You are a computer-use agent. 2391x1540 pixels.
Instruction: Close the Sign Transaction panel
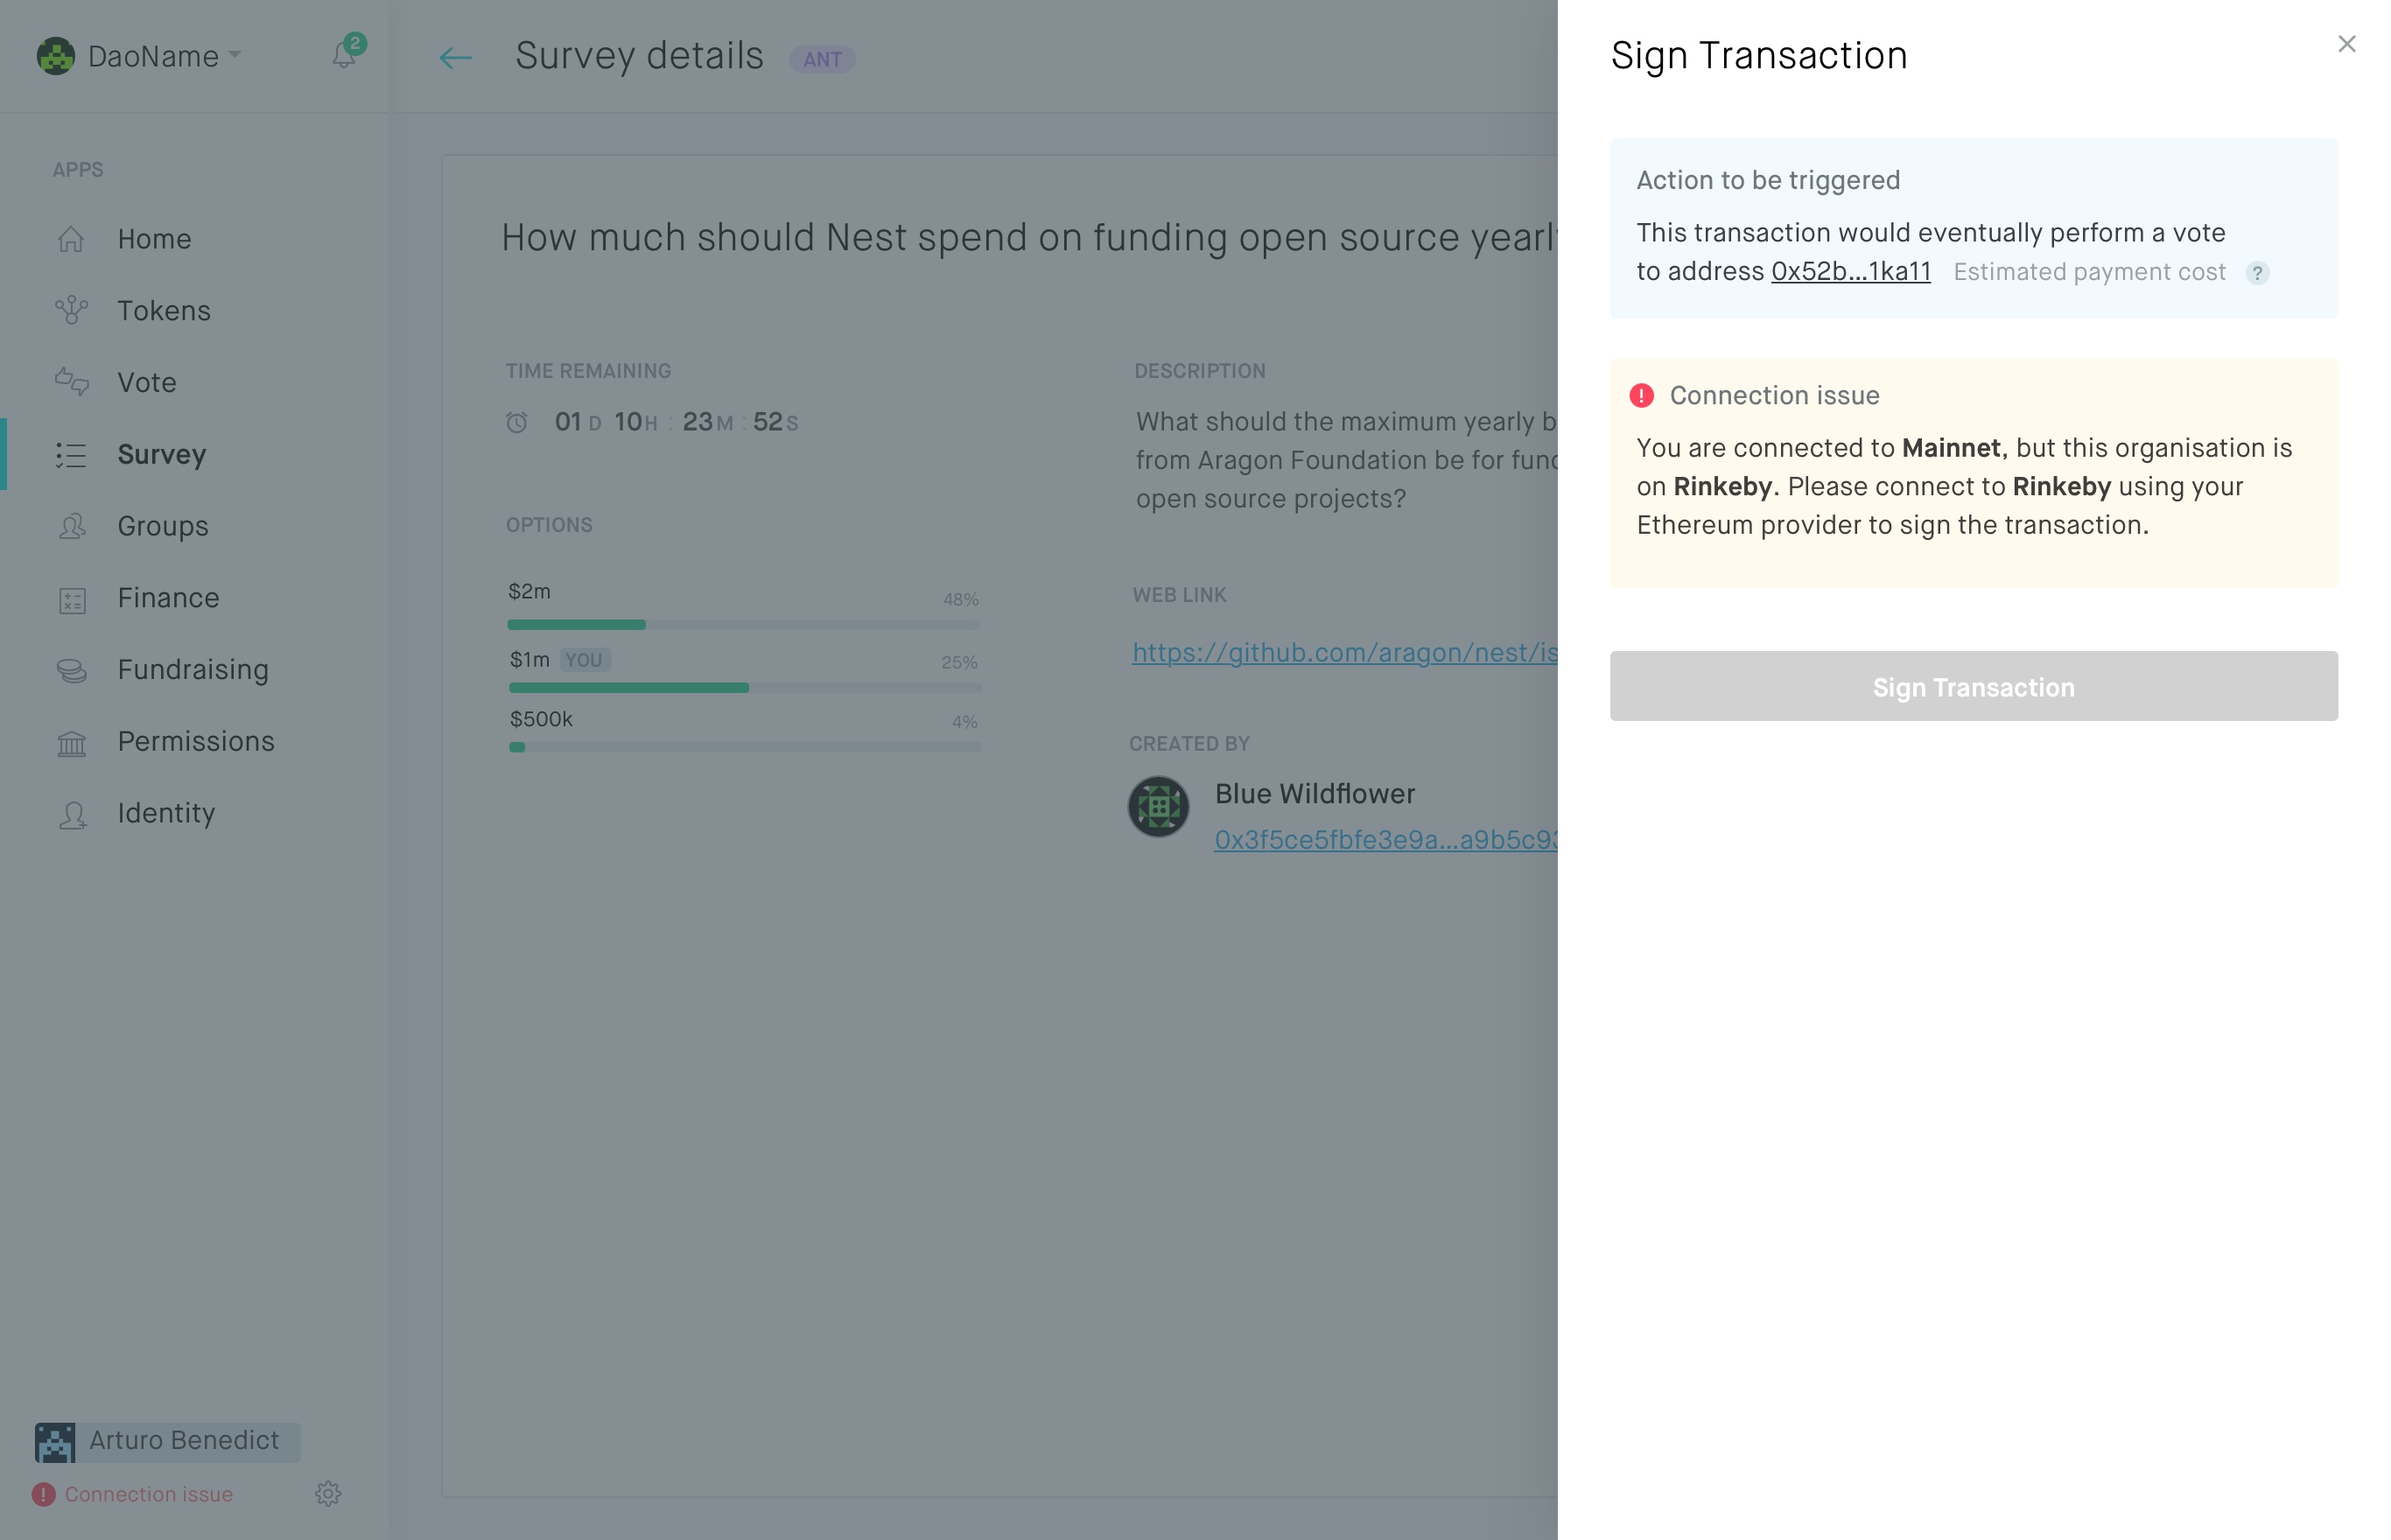[x=2346, y=44]
